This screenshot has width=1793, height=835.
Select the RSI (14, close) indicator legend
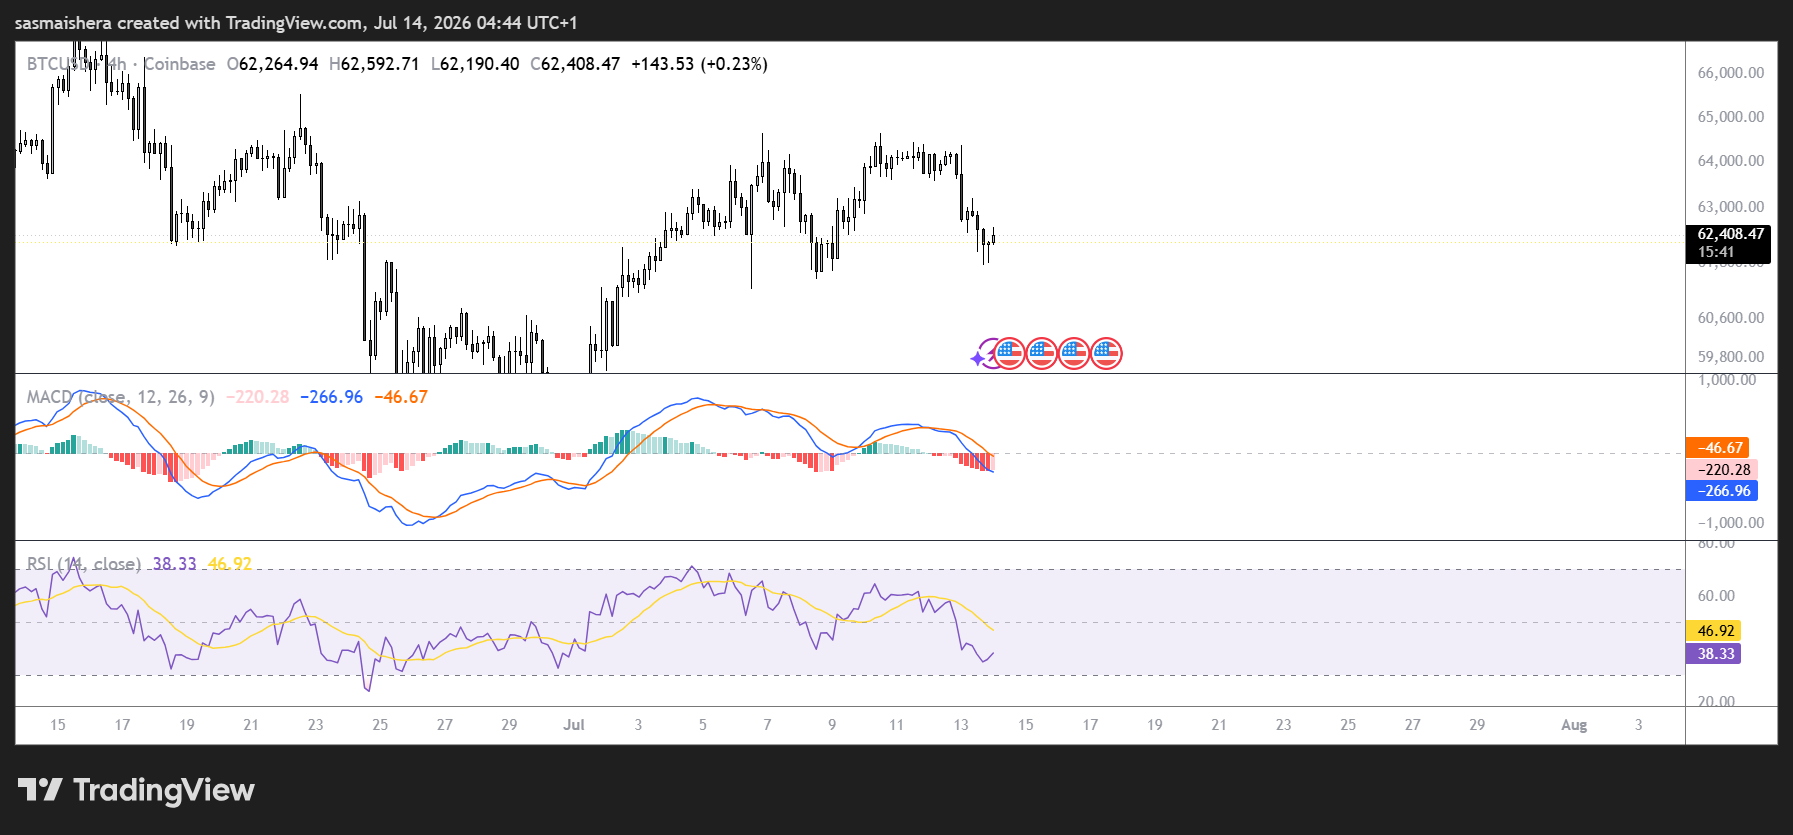(x=84, y=564)
